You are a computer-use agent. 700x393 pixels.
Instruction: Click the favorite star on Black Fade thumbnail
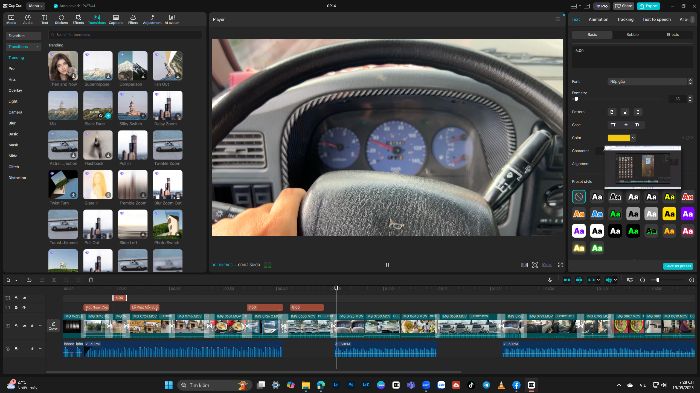coord(101,116)
